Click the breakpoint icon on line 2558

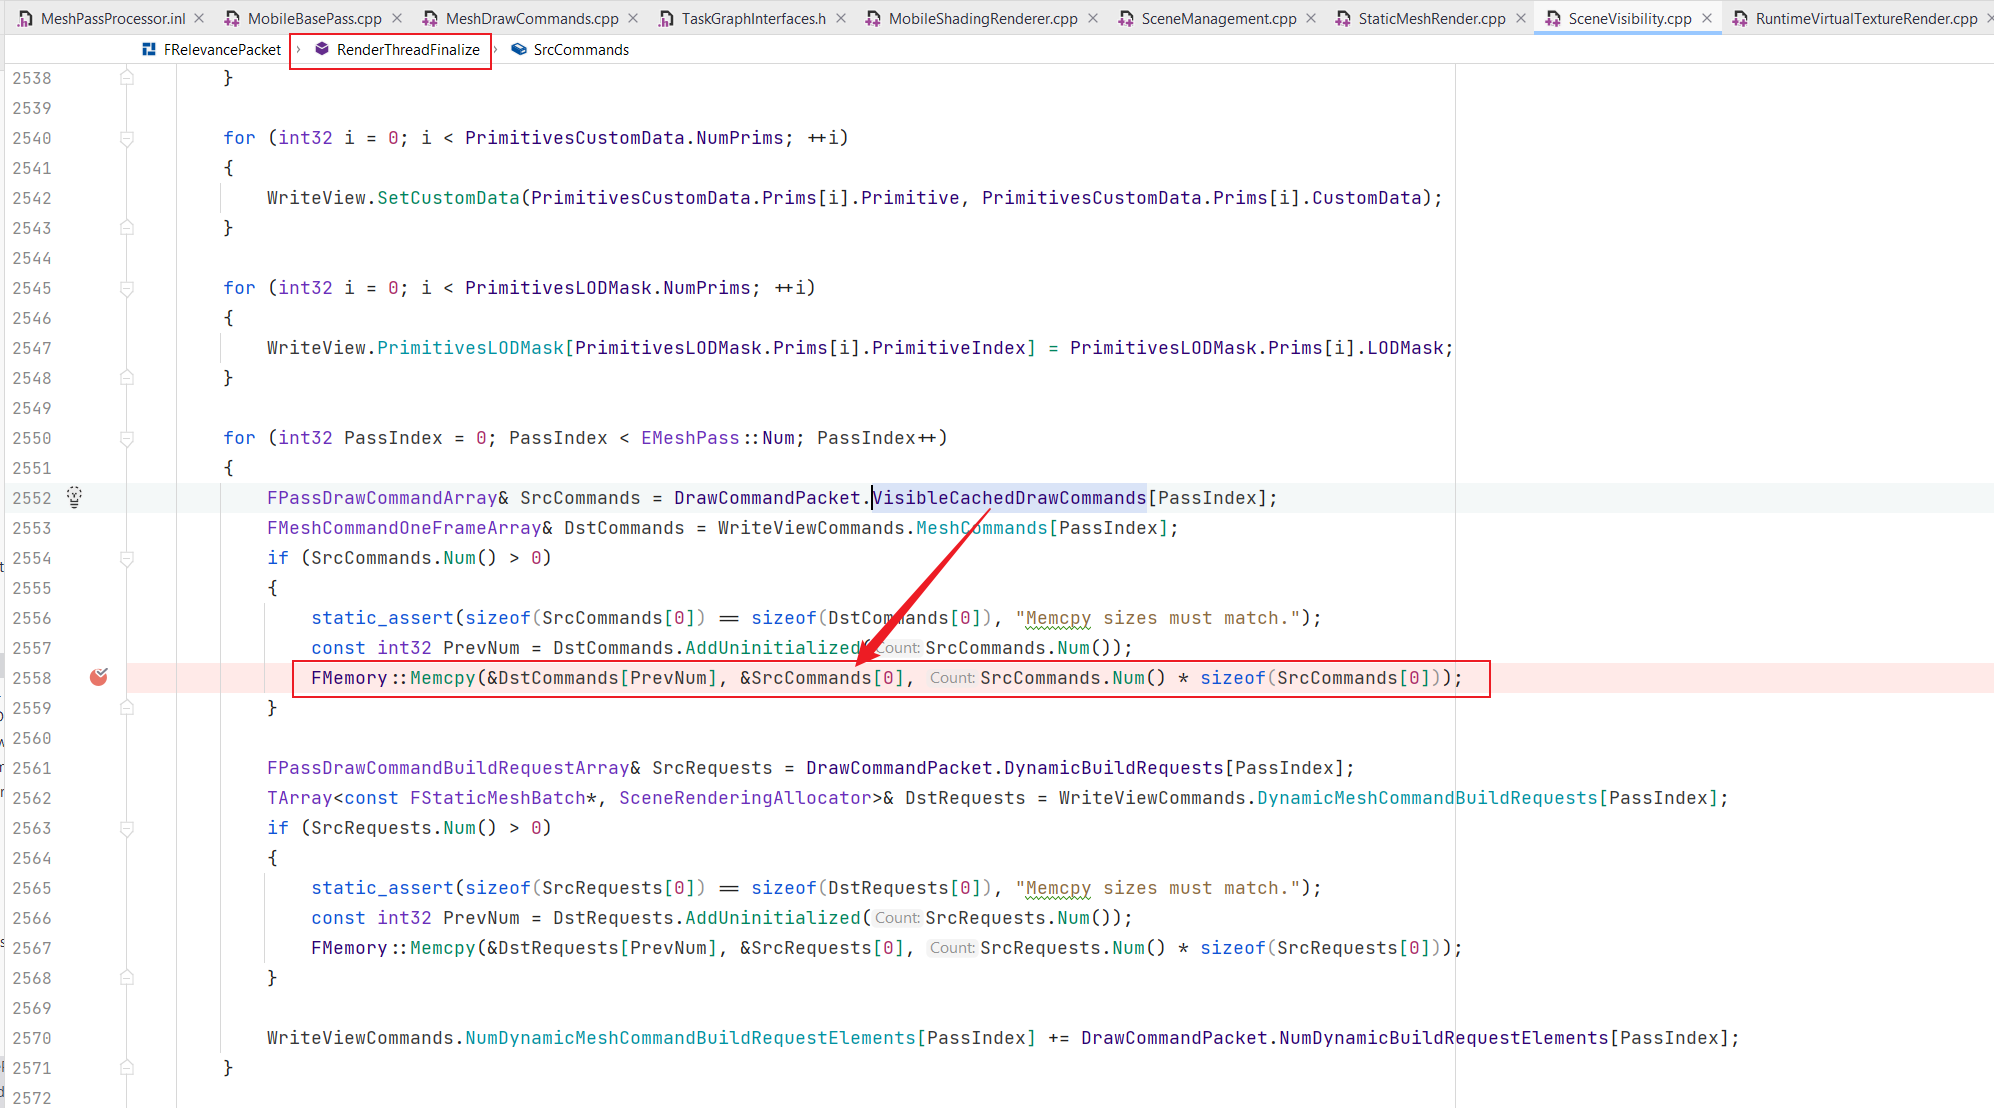[98, 678]
